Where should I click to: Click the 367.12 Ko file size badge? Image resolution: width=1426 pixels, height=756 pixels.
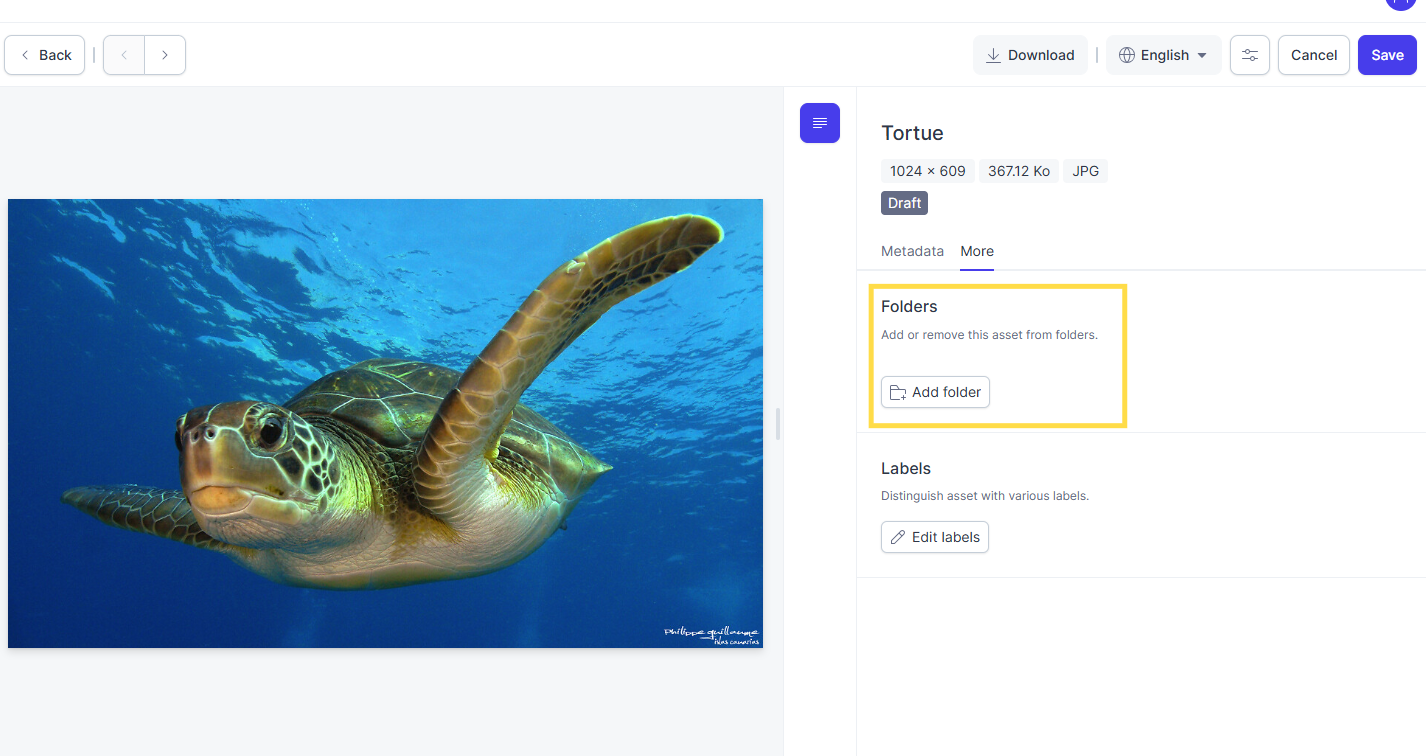click(x=1019, y=171)
